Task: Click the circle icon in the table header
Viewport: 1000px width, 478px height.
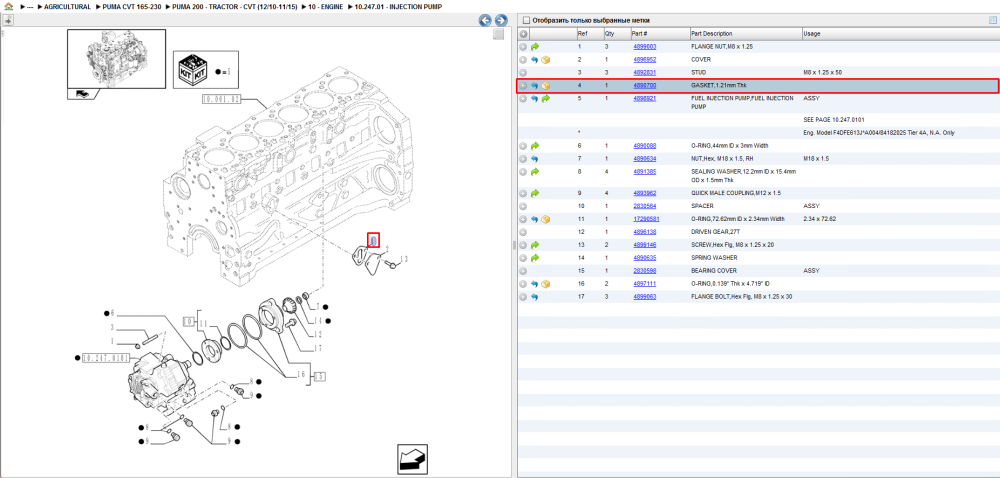Action: (523, 34)
